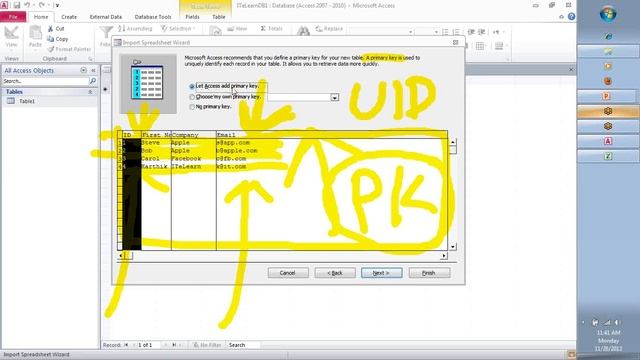Click the decrease indent icon

pyautogui.click(x=471, y=31)
